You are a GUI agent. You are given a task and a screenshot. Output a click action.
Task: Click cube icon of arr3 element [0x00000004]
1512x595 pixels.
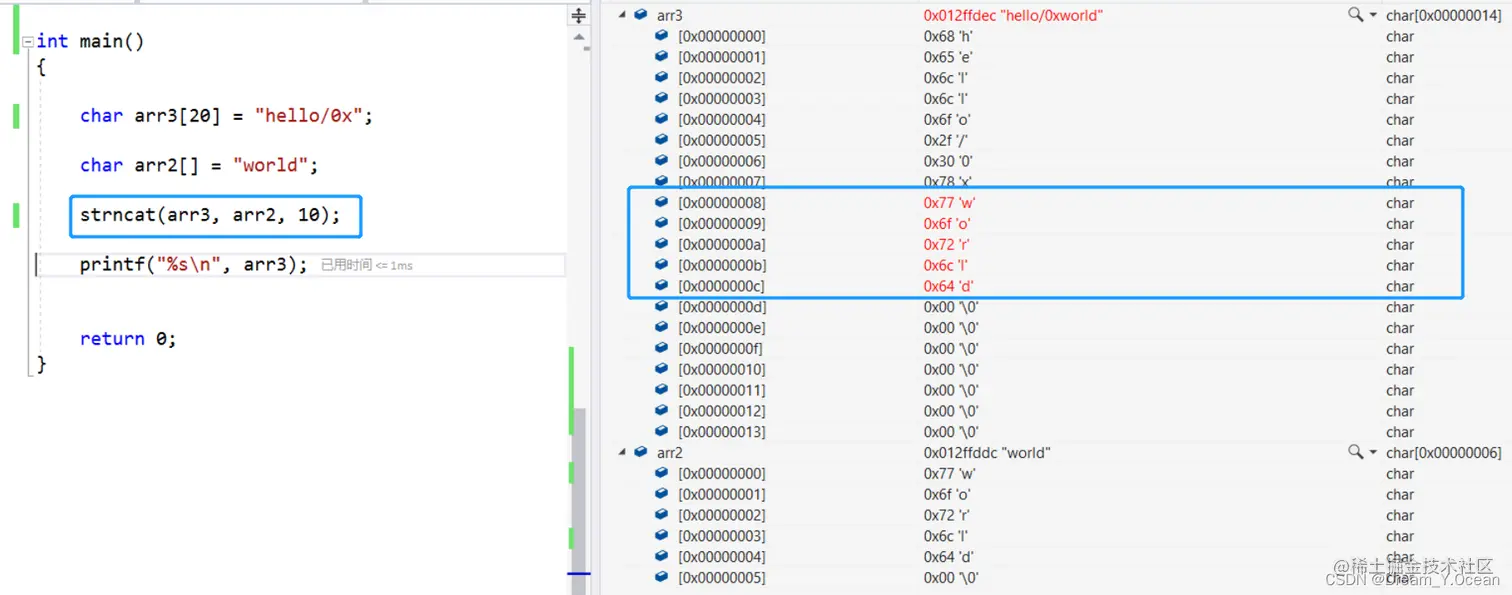coord(661,119)
